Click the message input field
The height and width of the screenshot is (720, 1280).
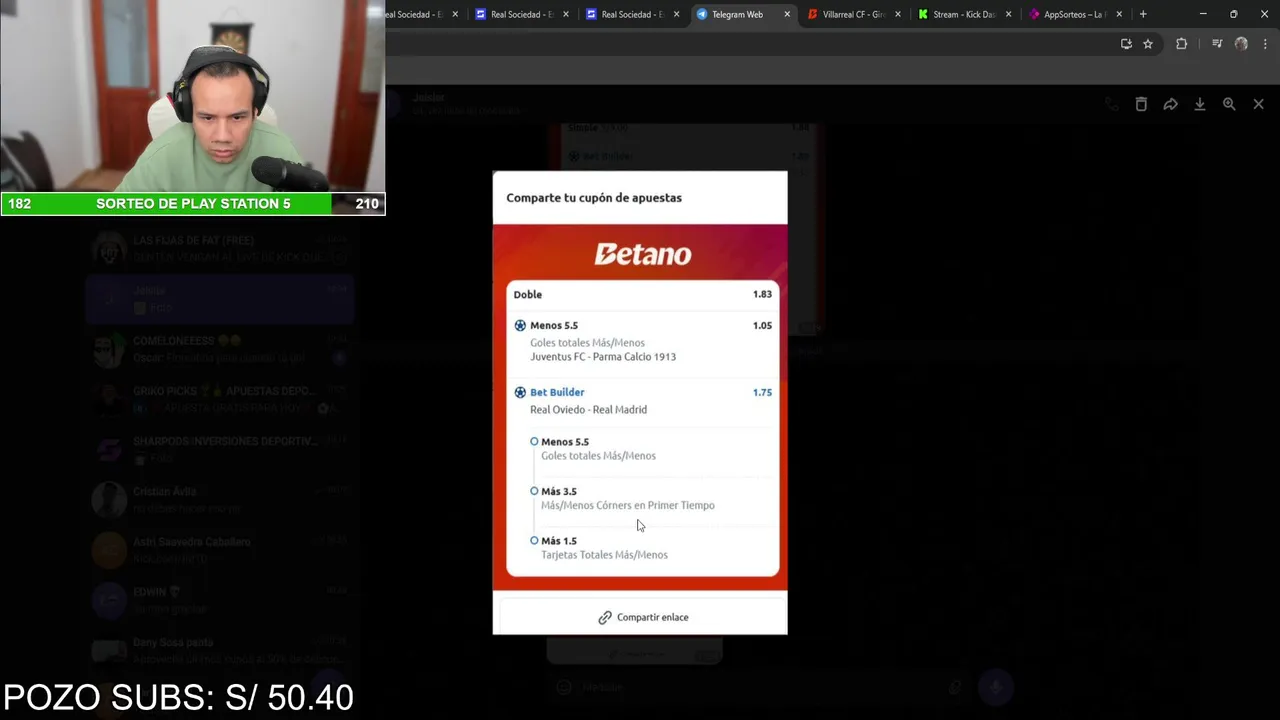[x=760, y=687]
